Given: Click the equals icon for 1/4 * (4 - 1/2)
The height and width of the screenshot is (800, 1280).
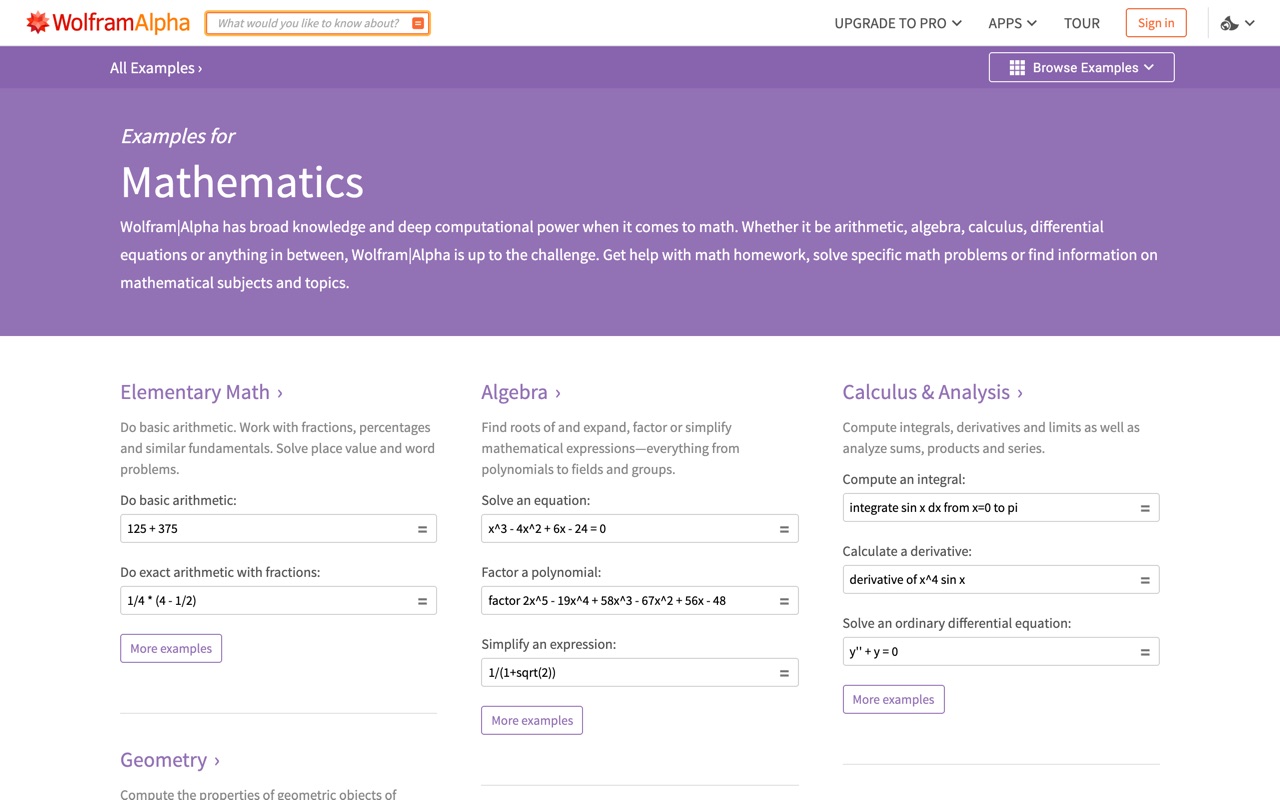Looking at the screenshot, I should (422, 601).
